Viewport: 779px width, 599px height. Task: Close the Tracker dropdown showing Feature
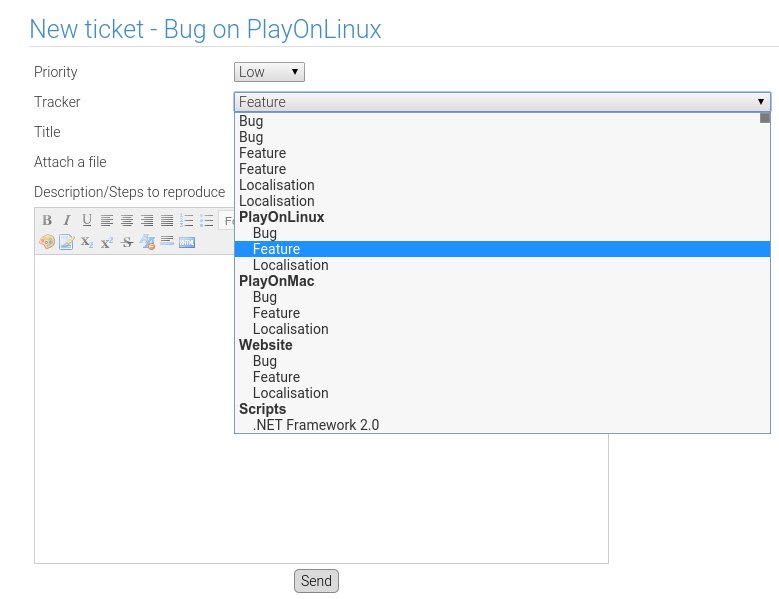tap(502, 102)
